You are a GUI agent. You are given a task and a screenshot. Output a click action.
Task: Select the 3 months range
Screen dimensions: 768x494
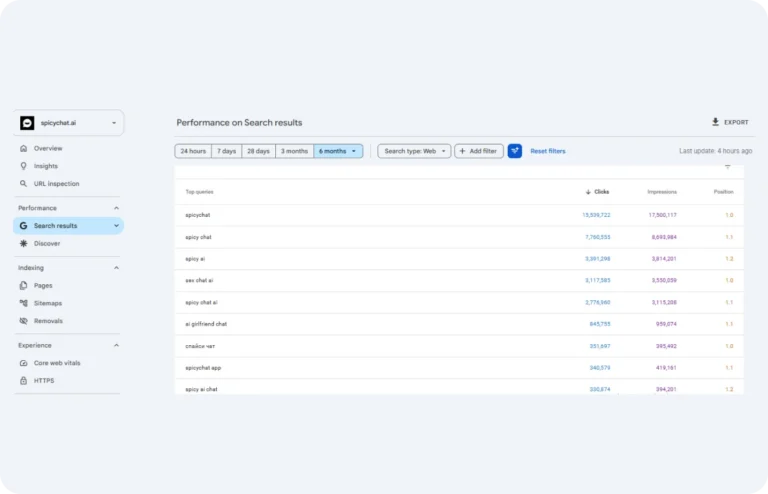pos(294,151)
